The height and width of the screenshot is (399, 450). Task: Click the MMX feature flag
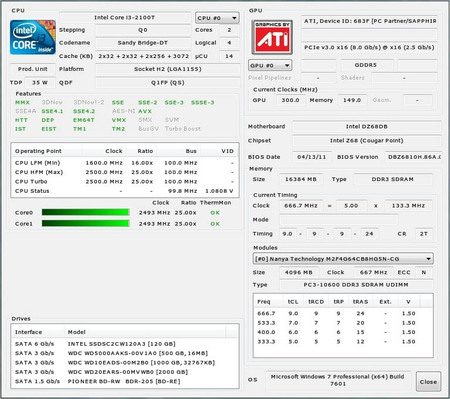point(22,102)
